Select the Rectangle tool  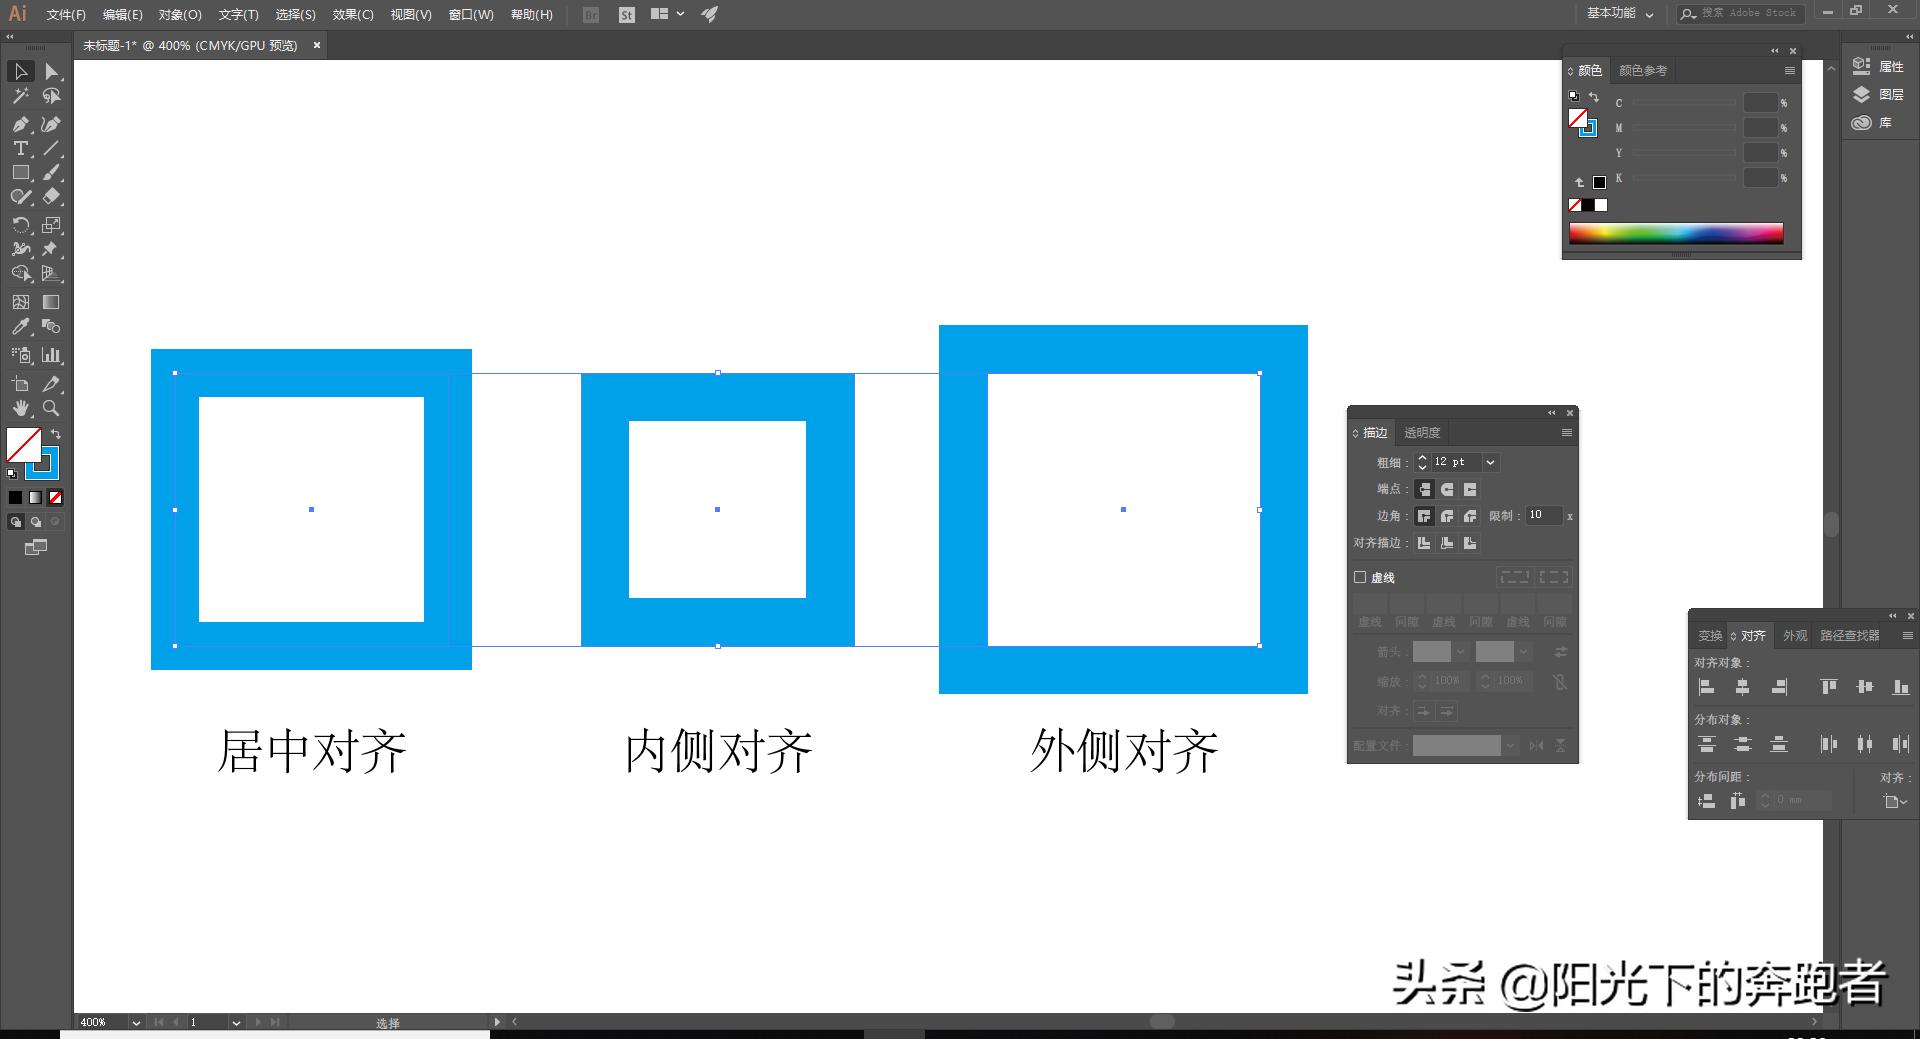point(20,172)
